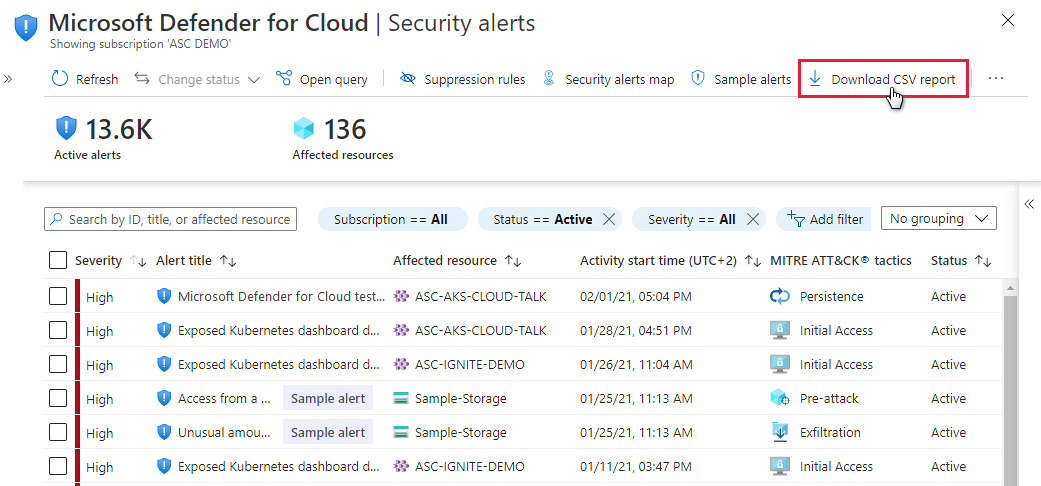1041x486 pixels.
Task: Download CSV report
Action: click(883, 79)
